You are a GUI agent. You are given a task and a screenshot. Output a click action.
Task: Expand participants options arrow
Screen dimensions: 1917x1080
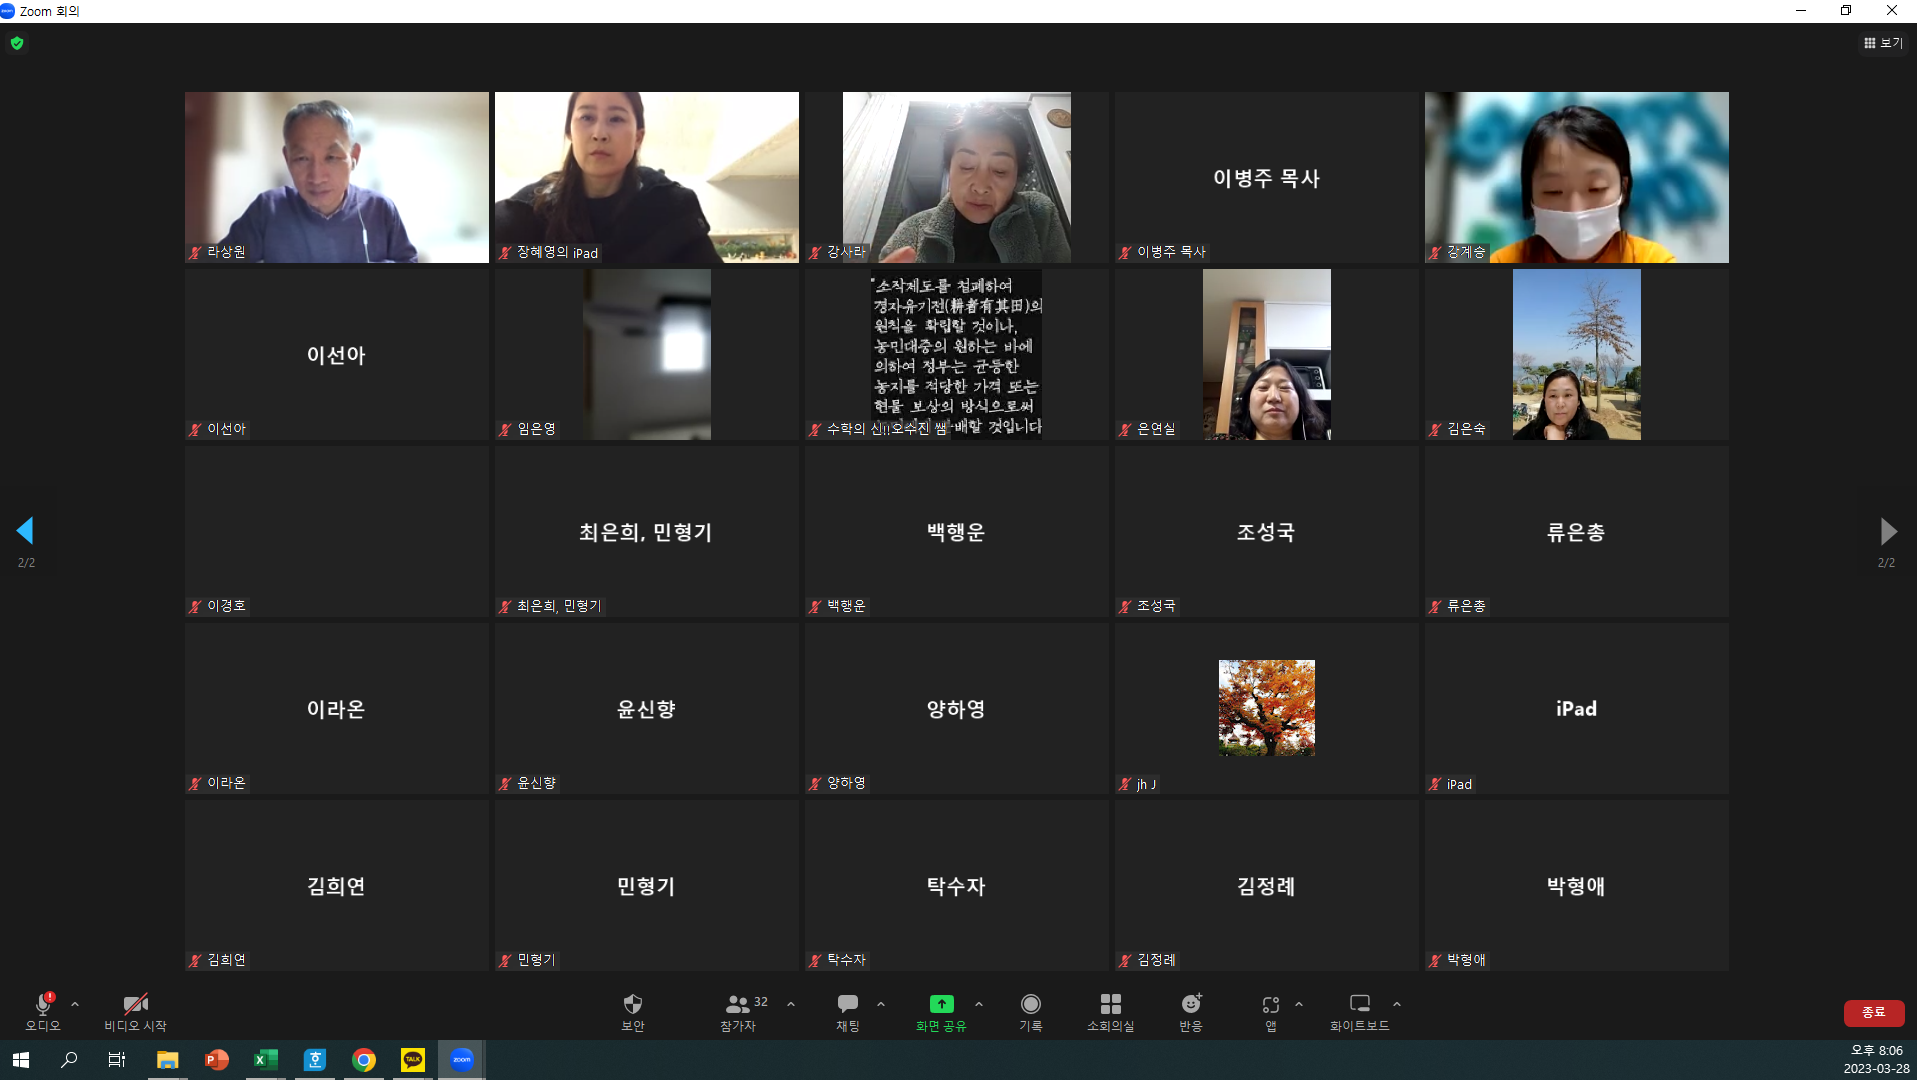791,1004
